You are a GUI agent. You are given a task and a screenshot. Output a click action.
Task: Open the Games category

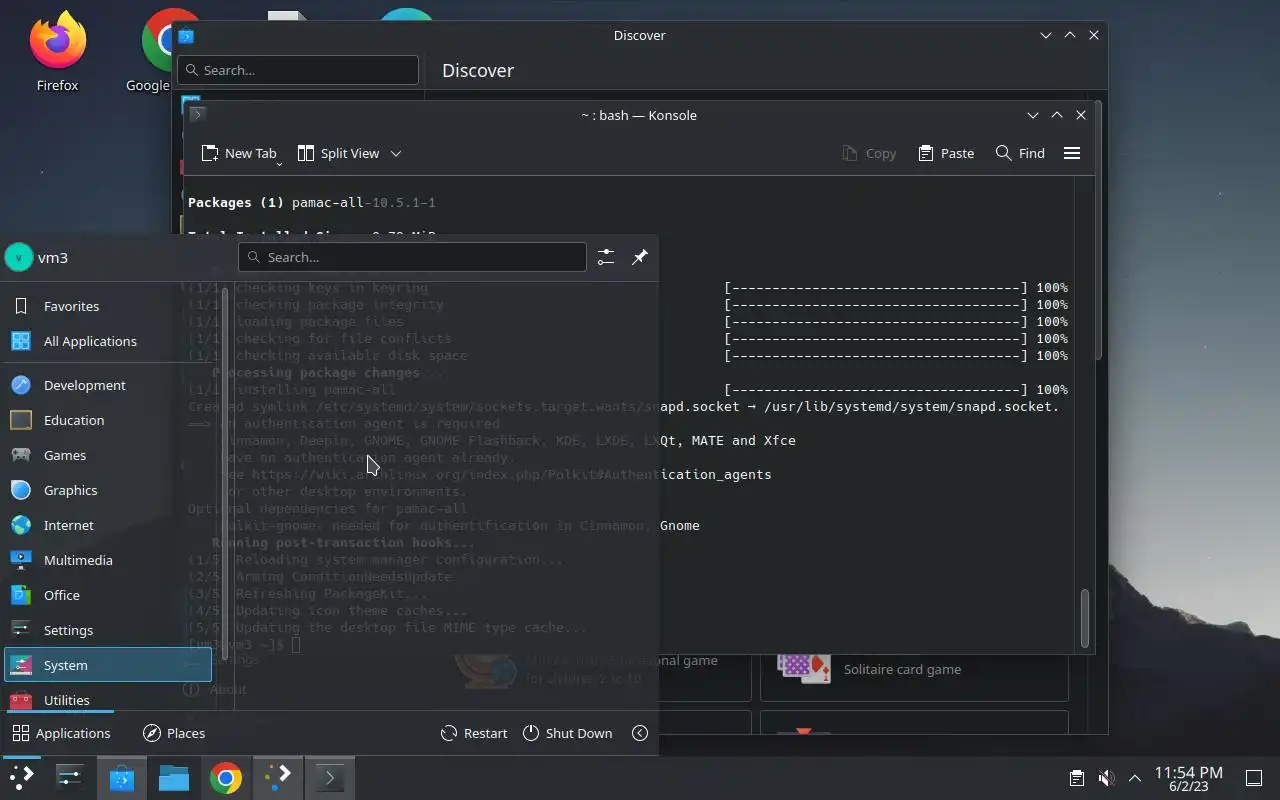click(x=108, y=455)
